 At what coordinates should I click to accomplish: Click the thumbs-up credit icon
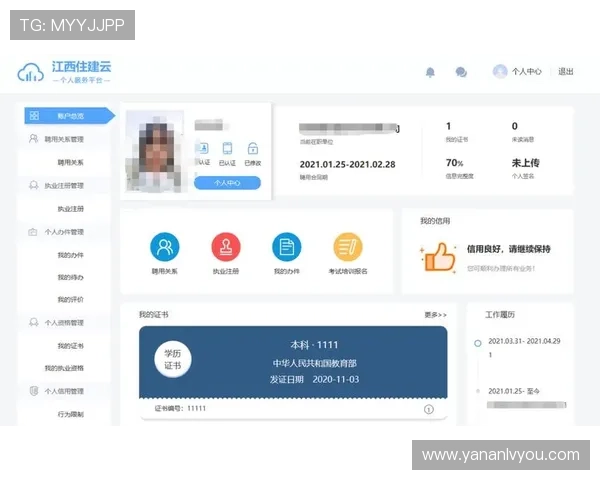coord(439,258)
